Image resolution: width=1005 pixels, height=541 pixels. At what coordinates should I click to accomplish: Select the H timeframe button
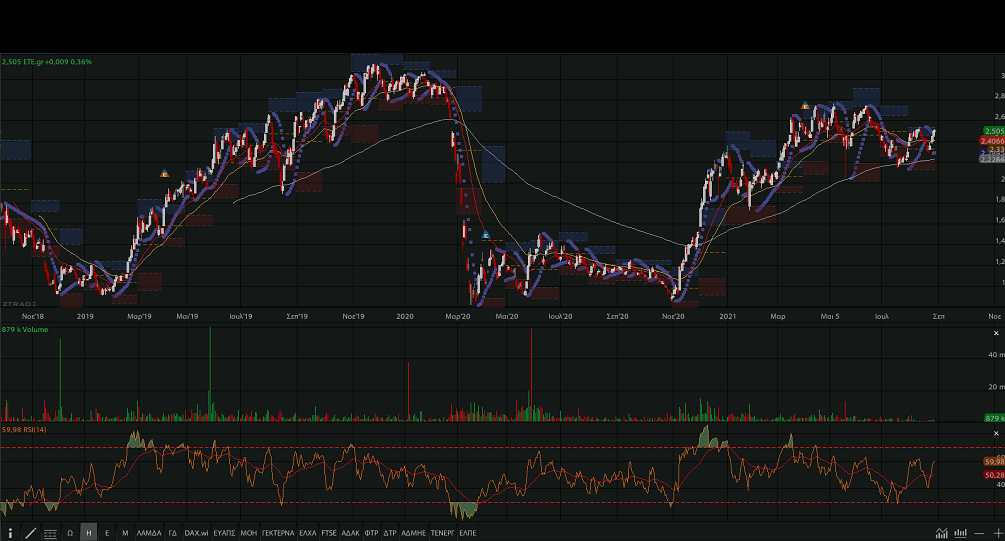89,533
